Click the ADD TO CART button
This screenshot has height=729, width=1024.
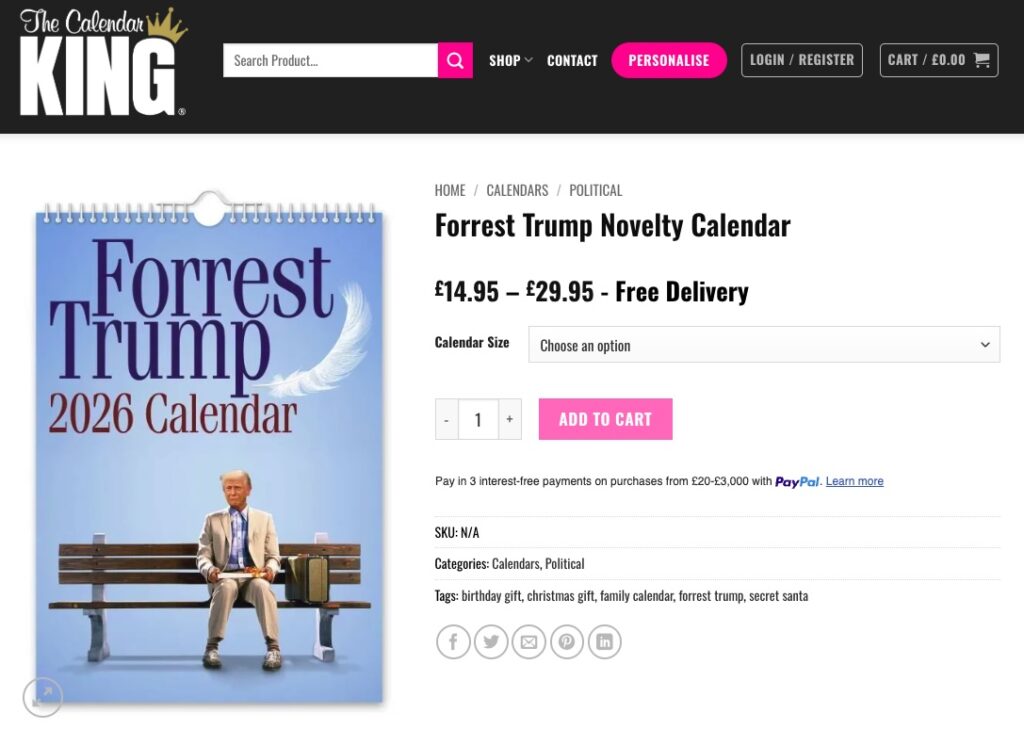[605, 419]
